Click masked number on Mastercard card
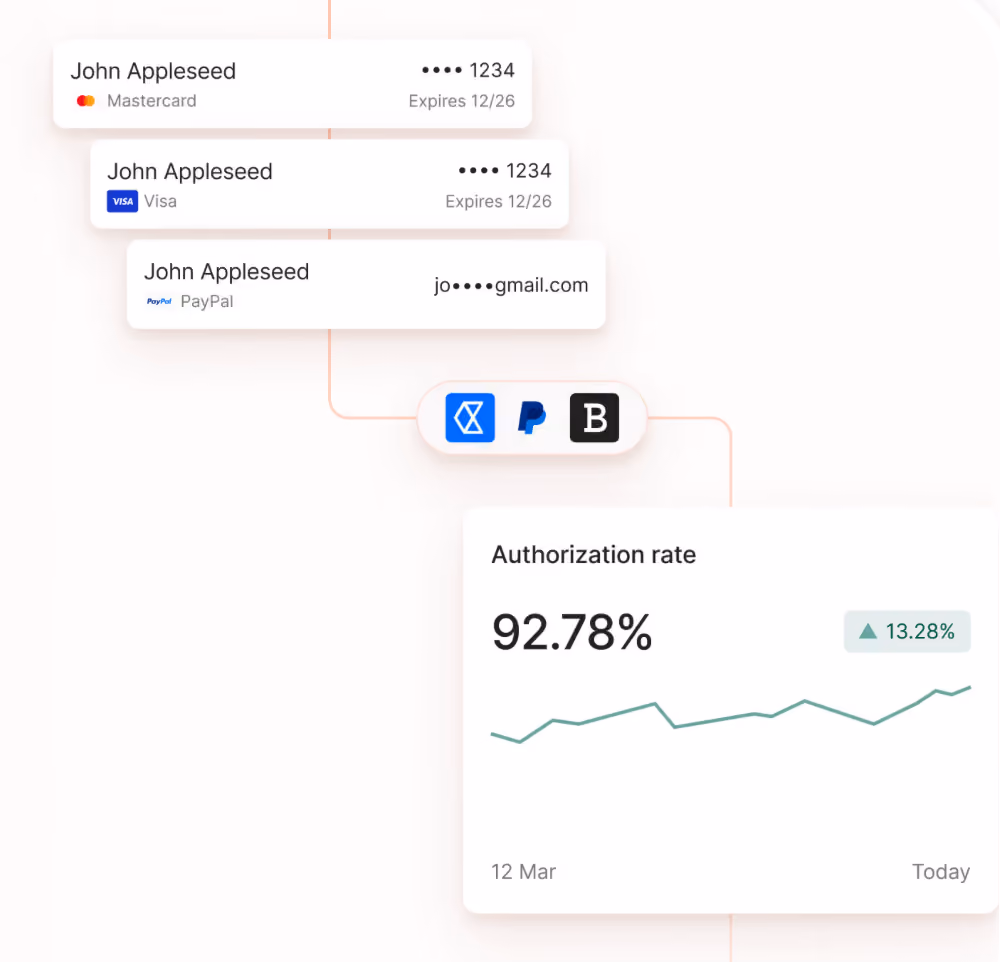Image resolution: width=1000 pixels, height=962 pixels. pos(468,70)
